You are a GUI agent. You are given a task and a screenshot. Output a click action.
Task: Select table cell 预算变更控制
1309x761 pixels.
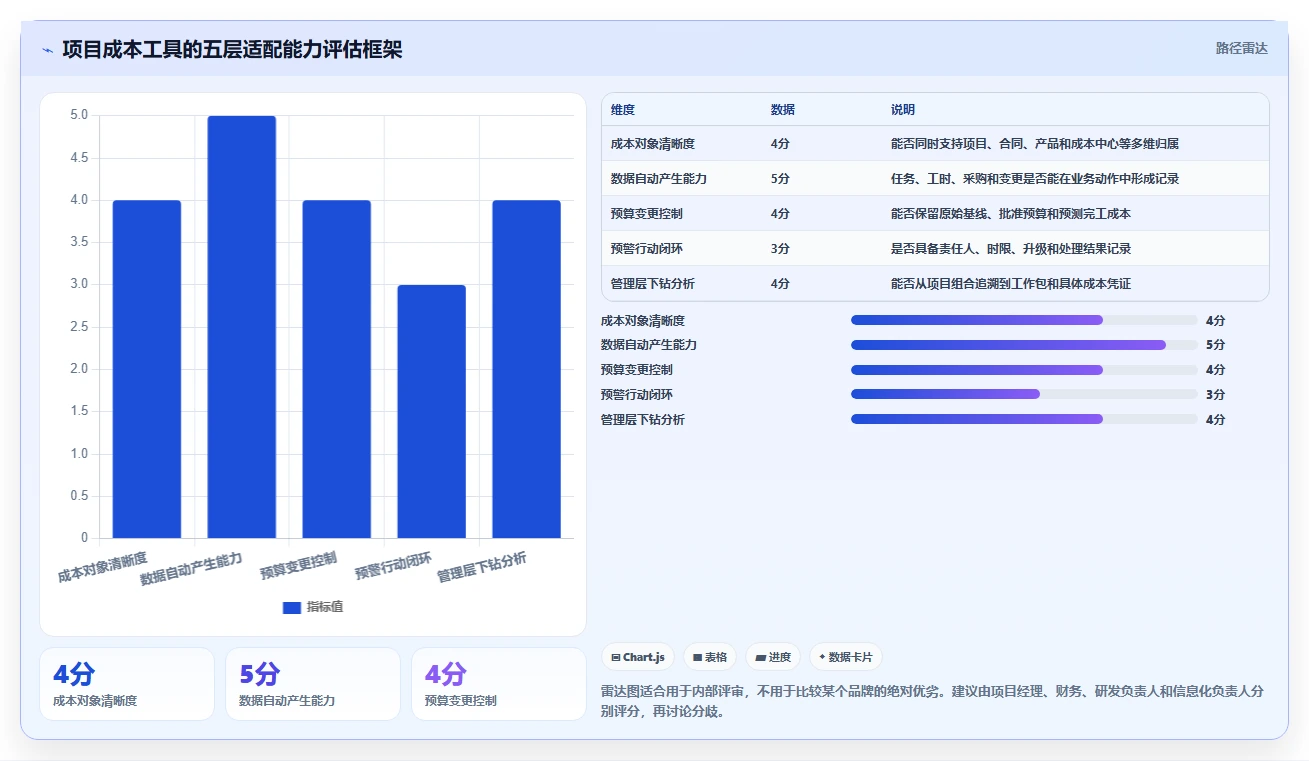click(x=647, y=214)
